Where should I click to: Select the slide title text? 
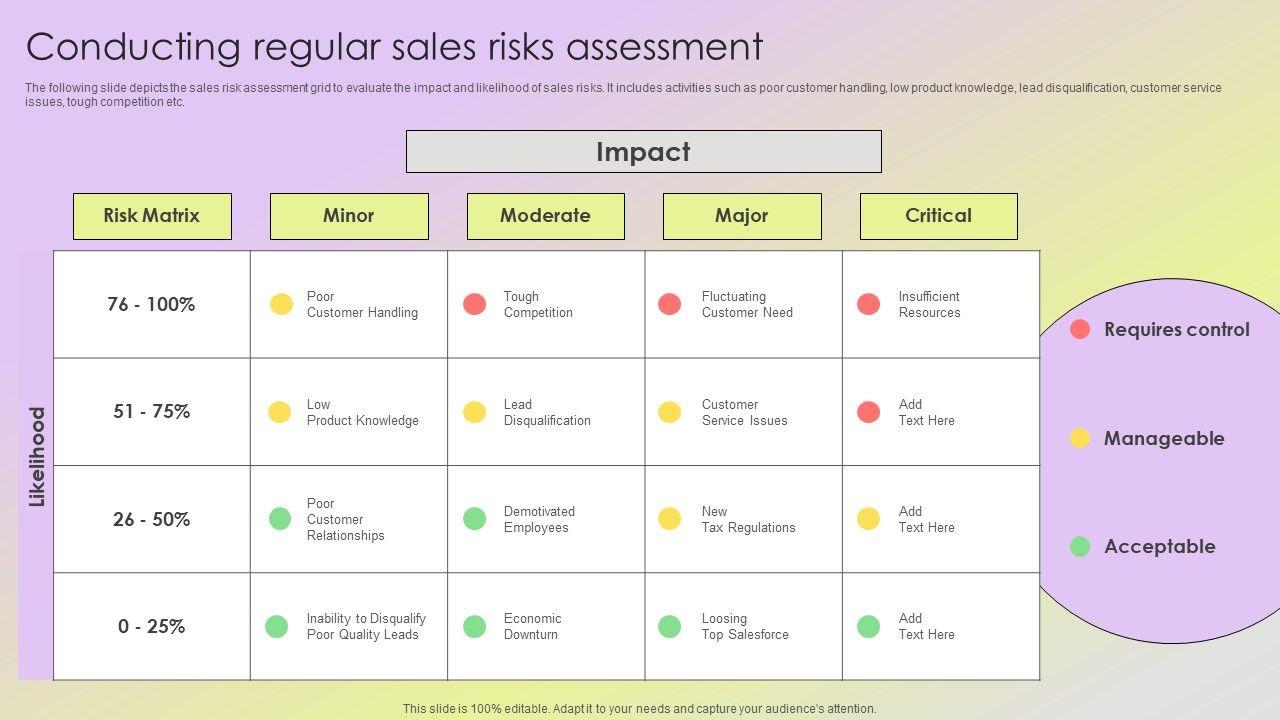(394, 47)
